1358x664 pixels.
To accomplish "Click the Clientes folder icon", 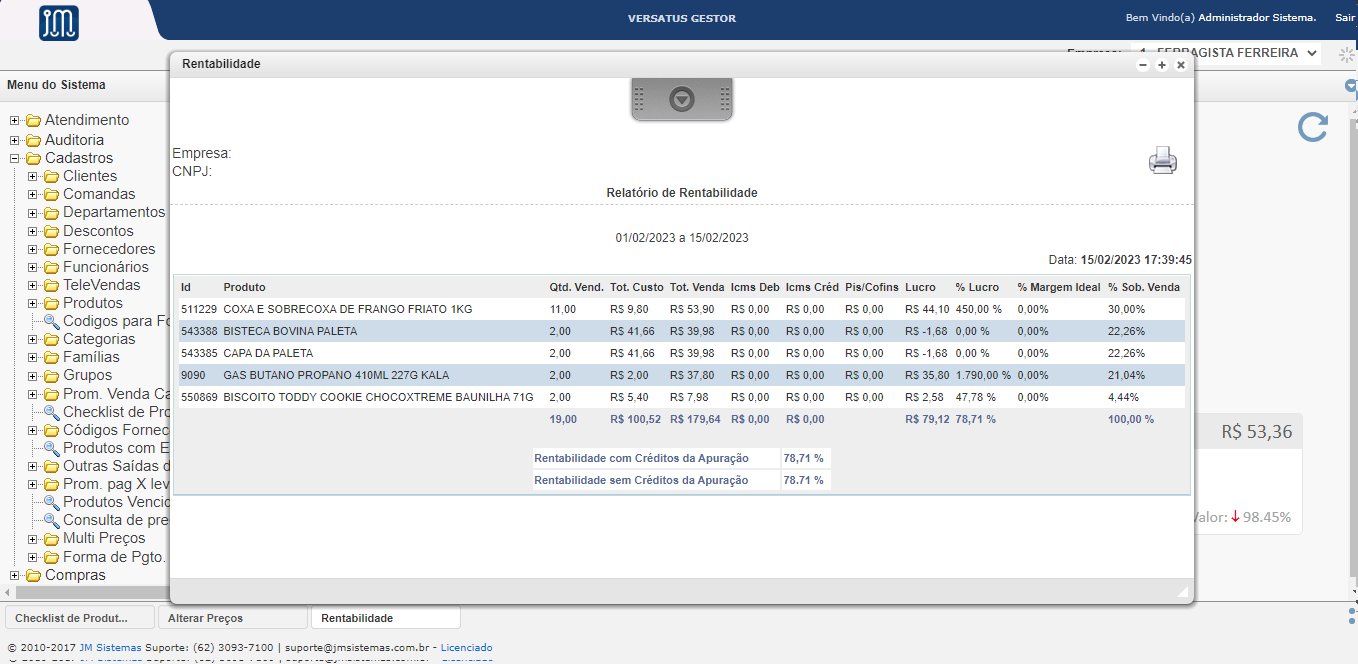I will [x=52, y=177].
